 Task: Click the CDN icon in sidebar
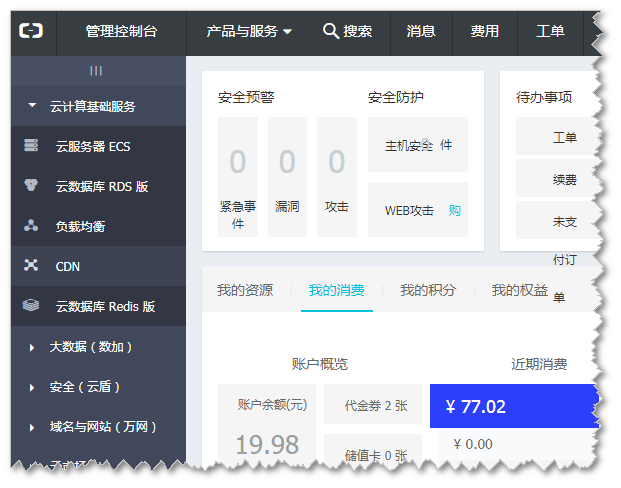(x=31, y=266)
